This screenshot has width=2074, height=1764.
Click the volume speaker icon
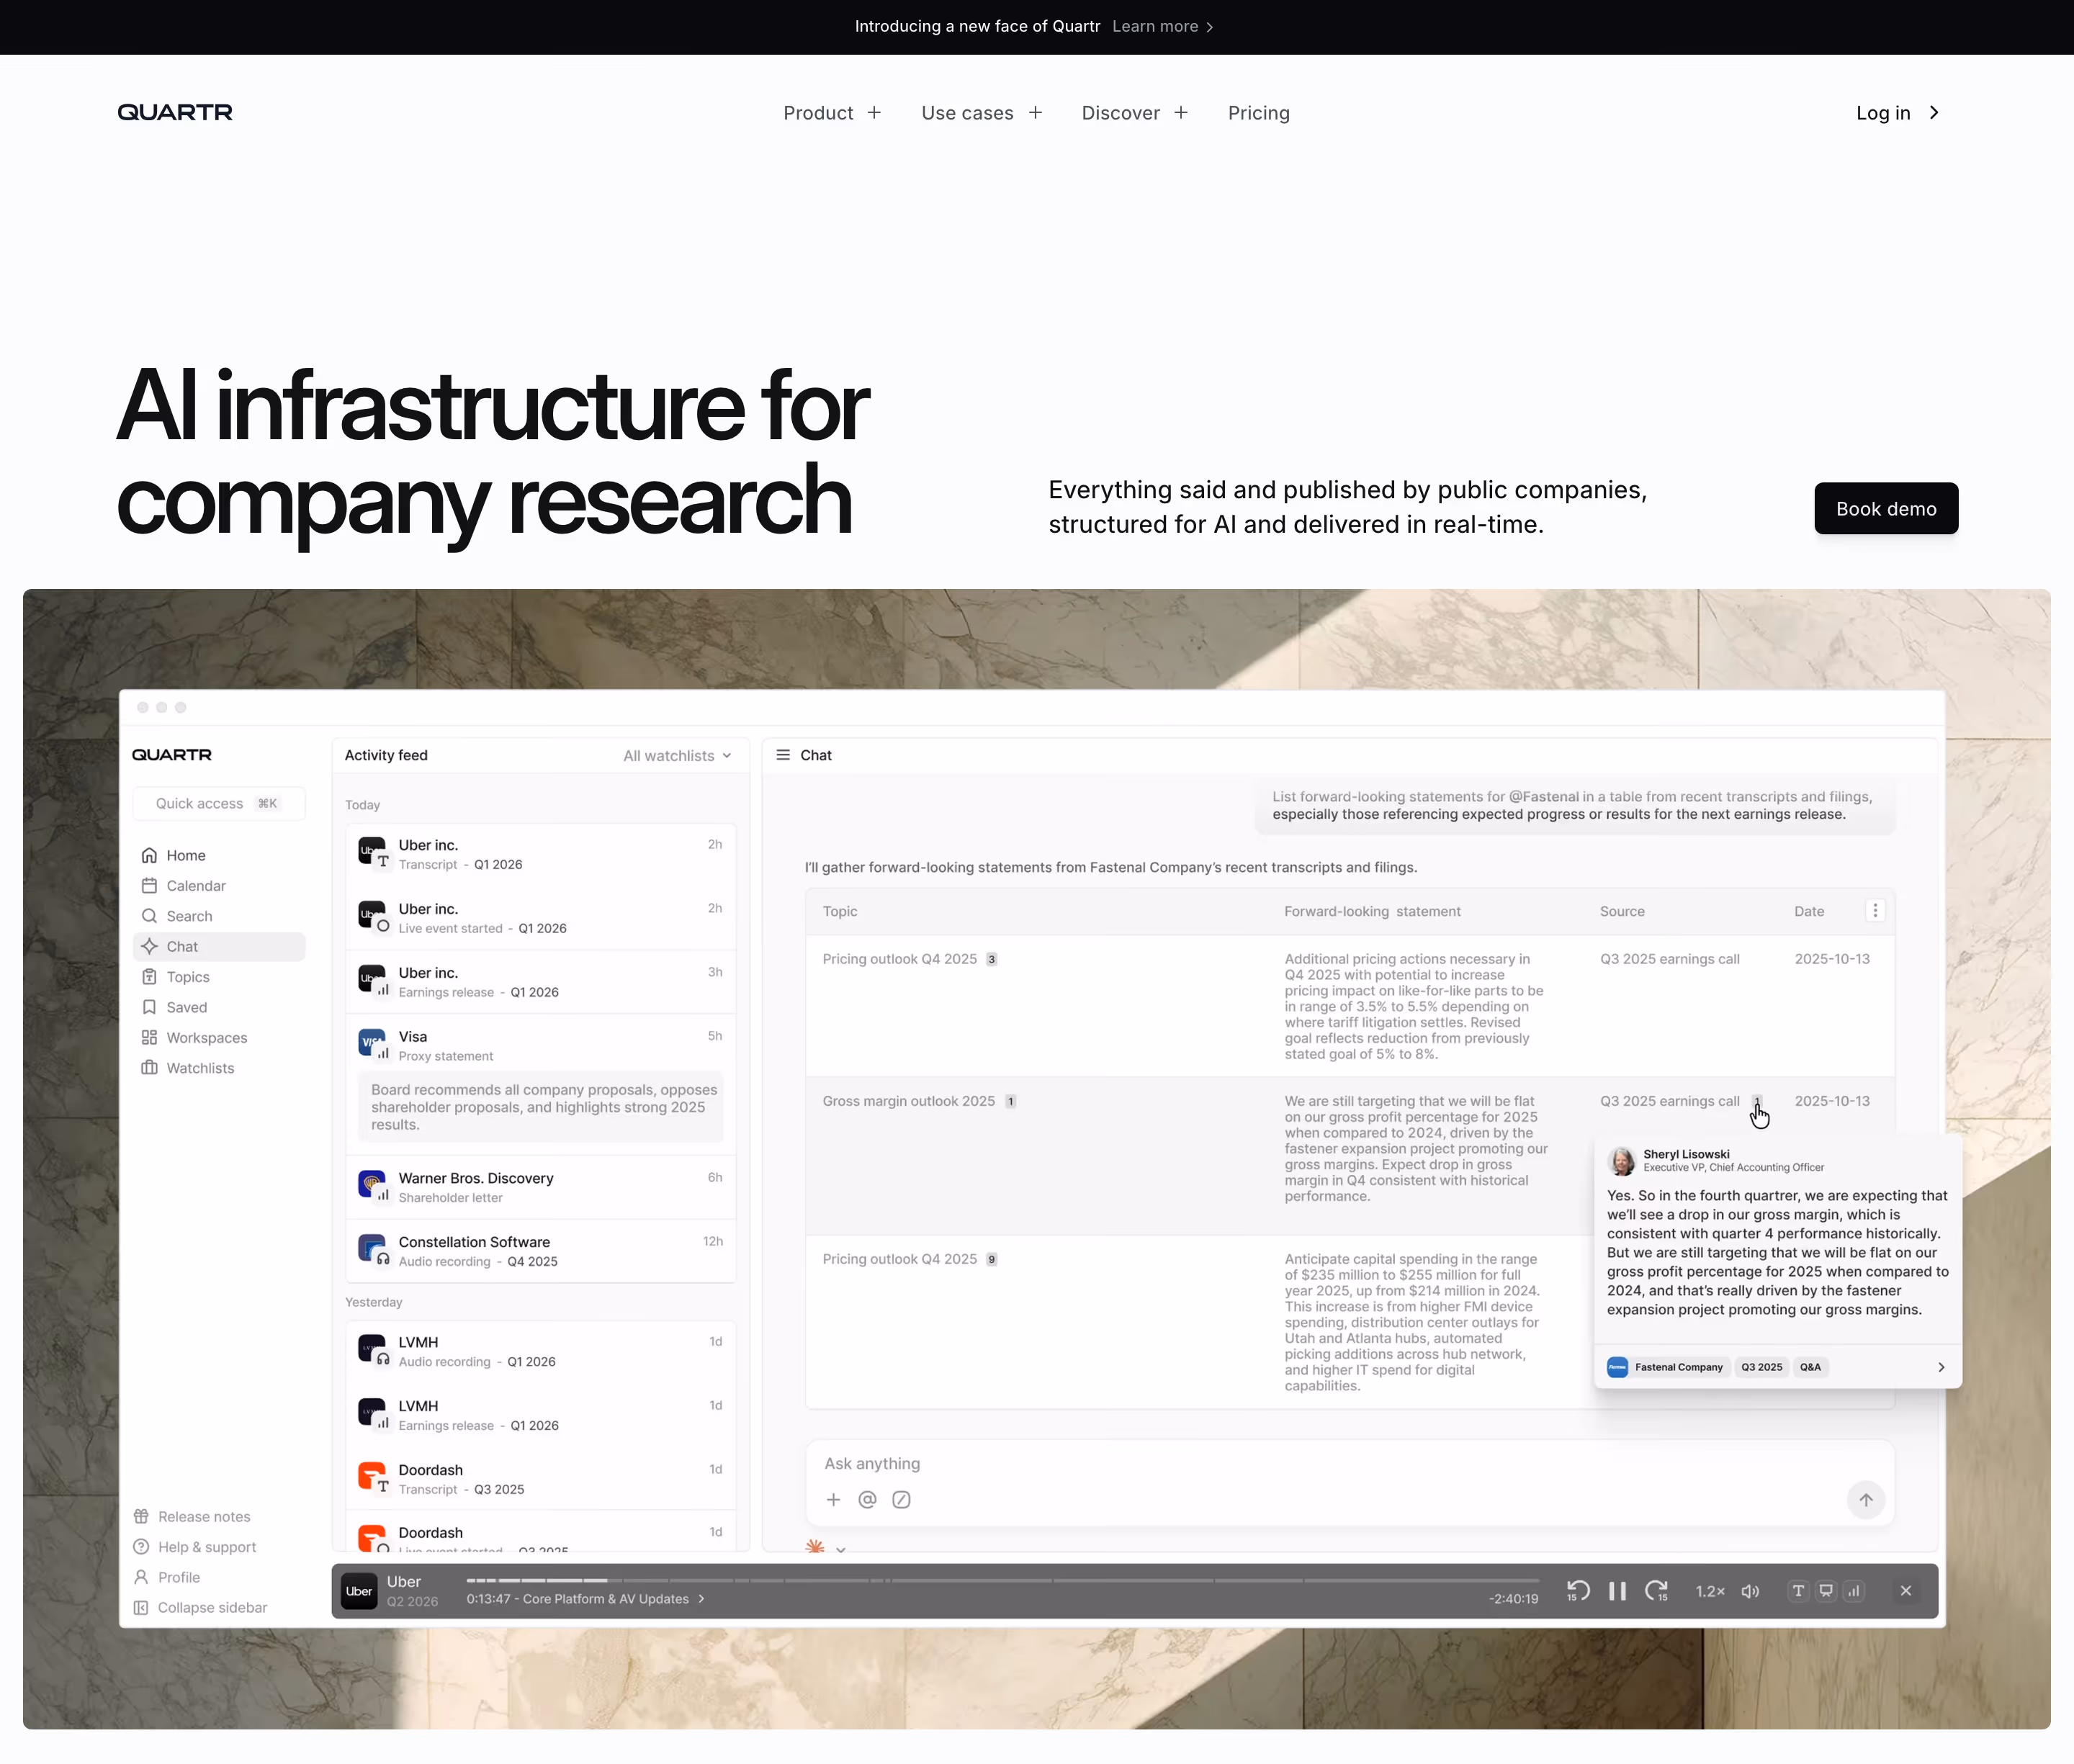(x=1750, y=1590)
